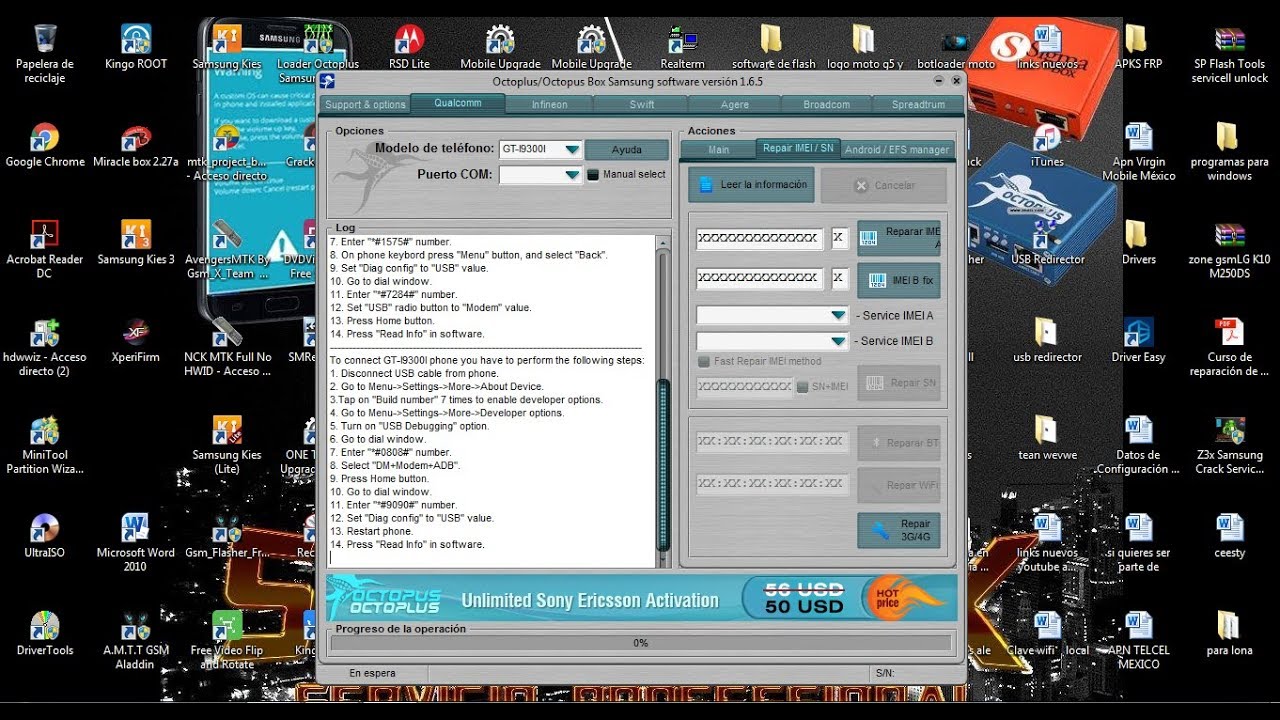
Task: Open the Puerto COM dropdown
Action: [x=571, y=175]
